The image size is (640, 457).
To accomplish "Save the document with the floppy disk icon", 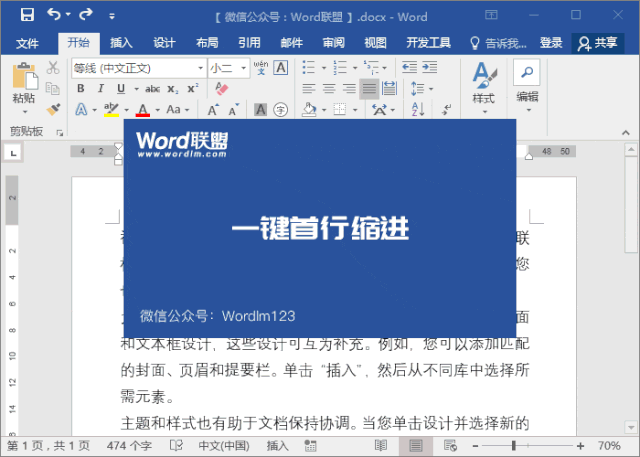I will [x=27, y=15].
